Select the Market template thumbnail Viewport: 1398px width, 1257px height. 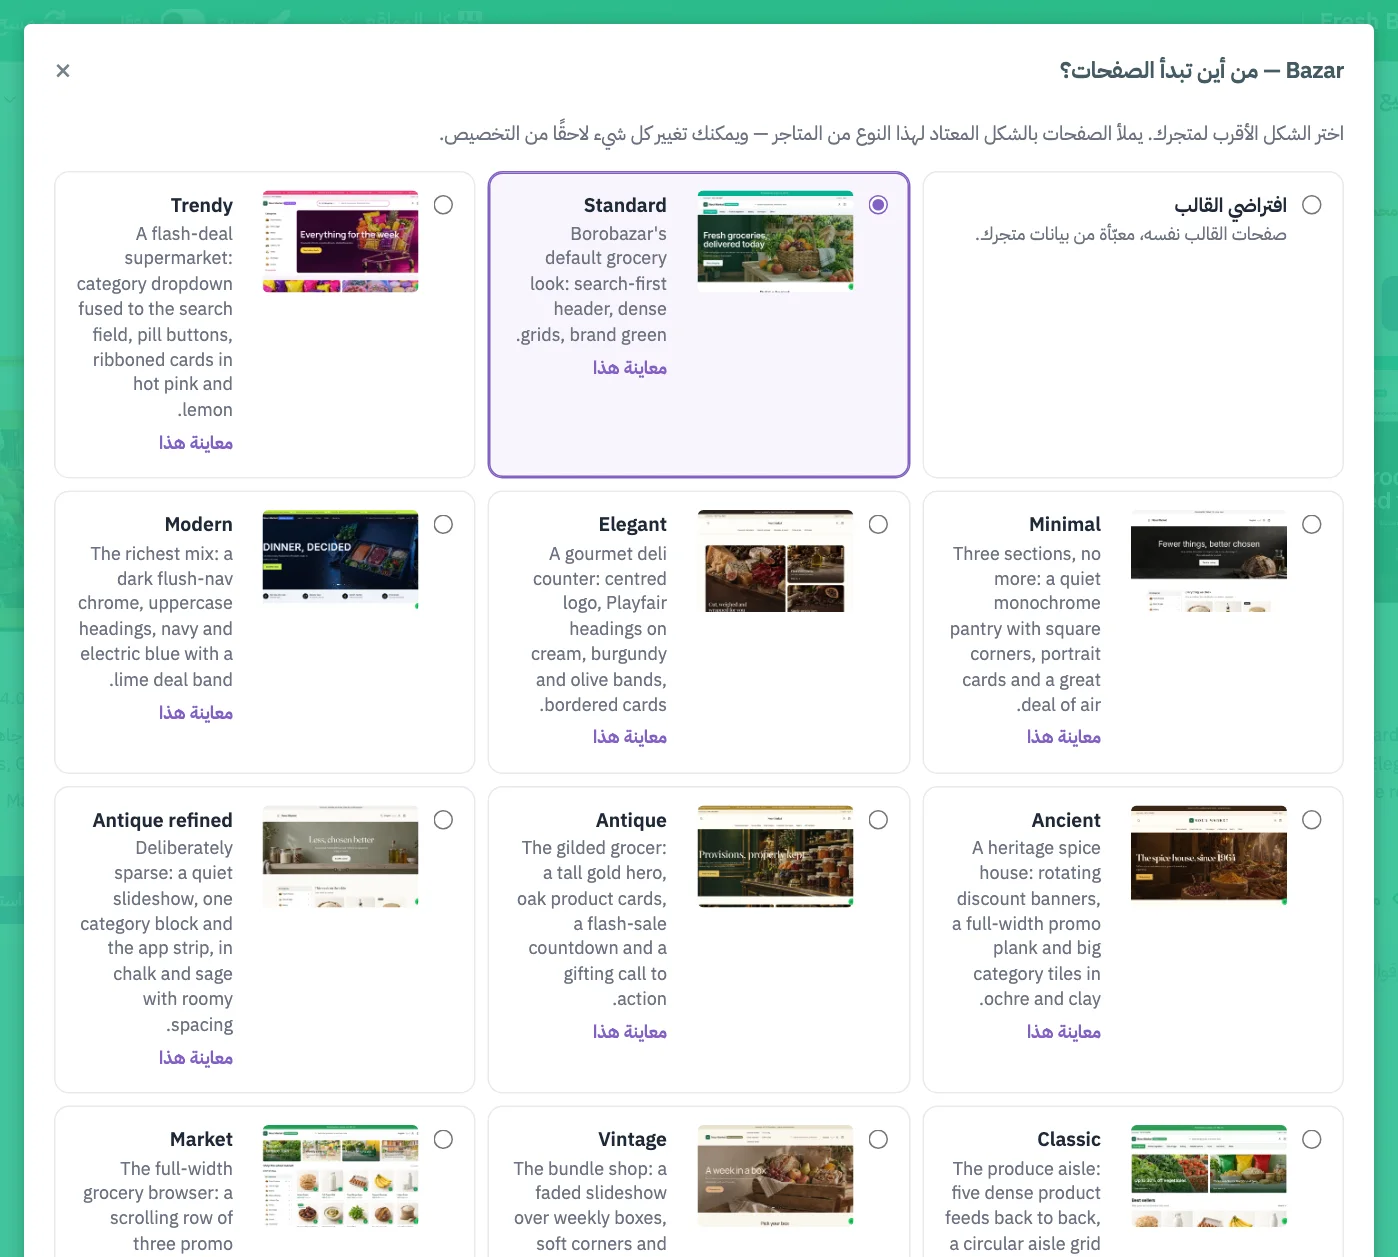[x=341, y=1176]
